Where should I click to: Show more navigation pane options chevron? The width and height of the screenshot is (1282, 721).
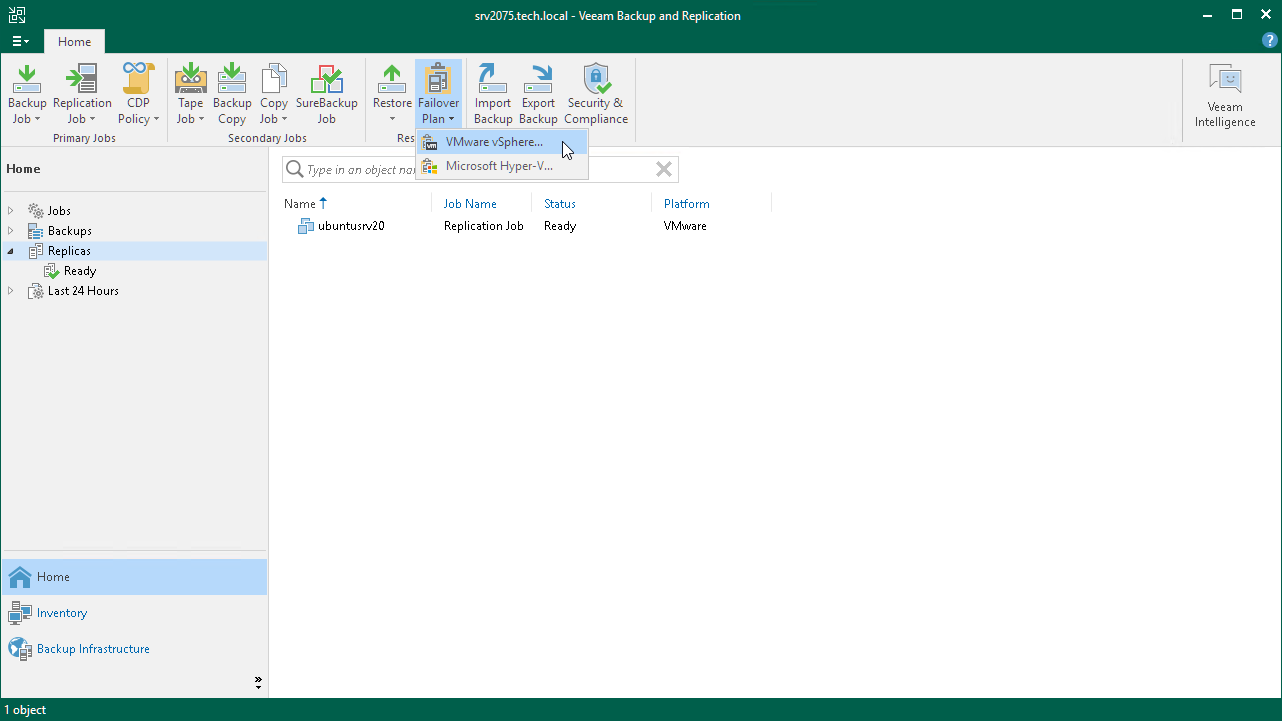point(258,683)
